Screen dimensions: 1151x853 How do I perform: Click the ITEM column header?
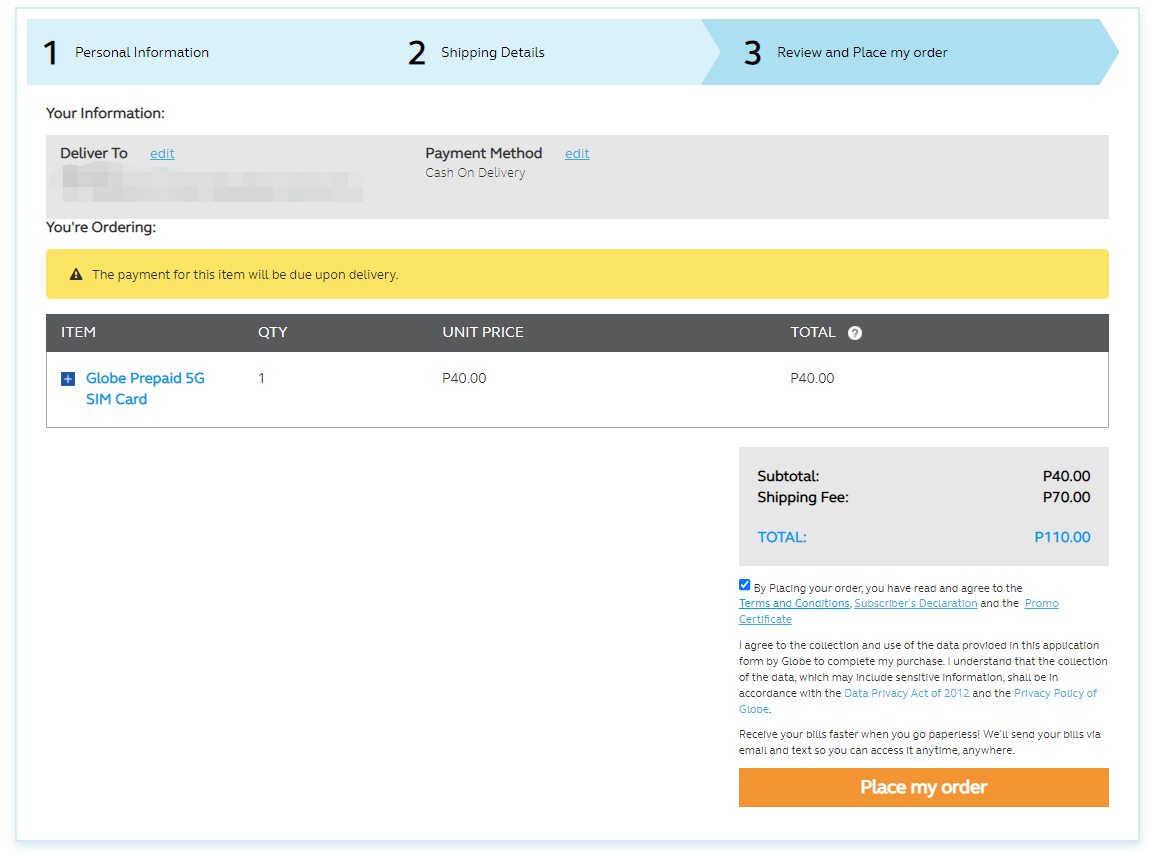pos(79,332)
